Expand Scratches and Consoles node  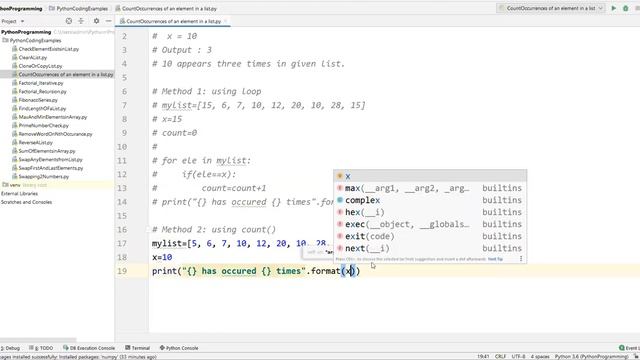click(x=26, y=202)
